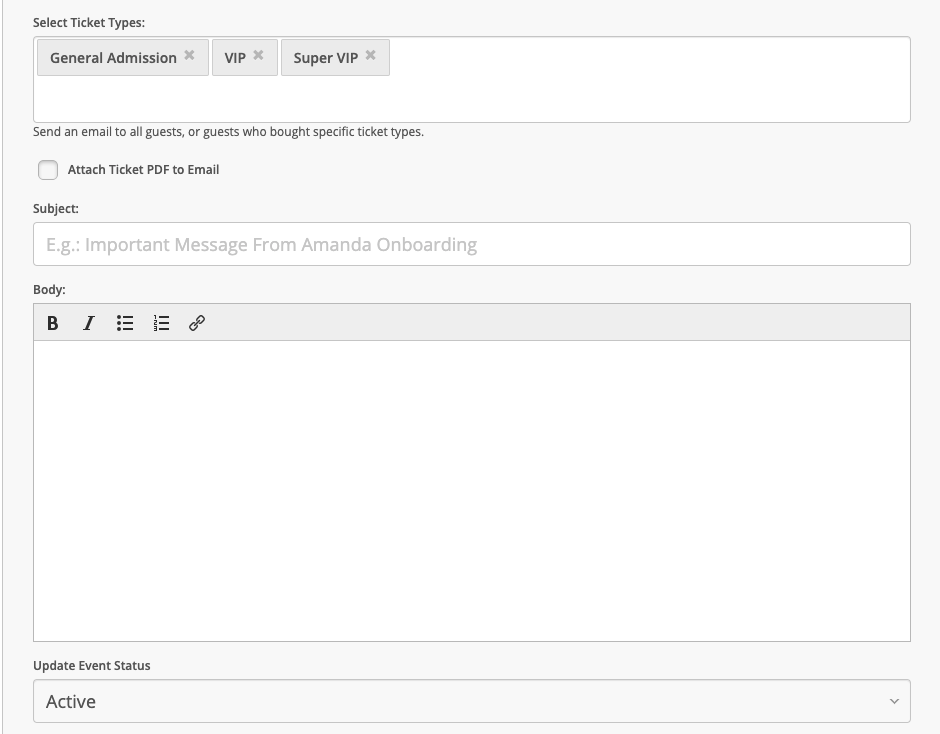The image size is (940, 734).
Task: Open the Update Event Status dropdown
Action: [x=470, y=701]
